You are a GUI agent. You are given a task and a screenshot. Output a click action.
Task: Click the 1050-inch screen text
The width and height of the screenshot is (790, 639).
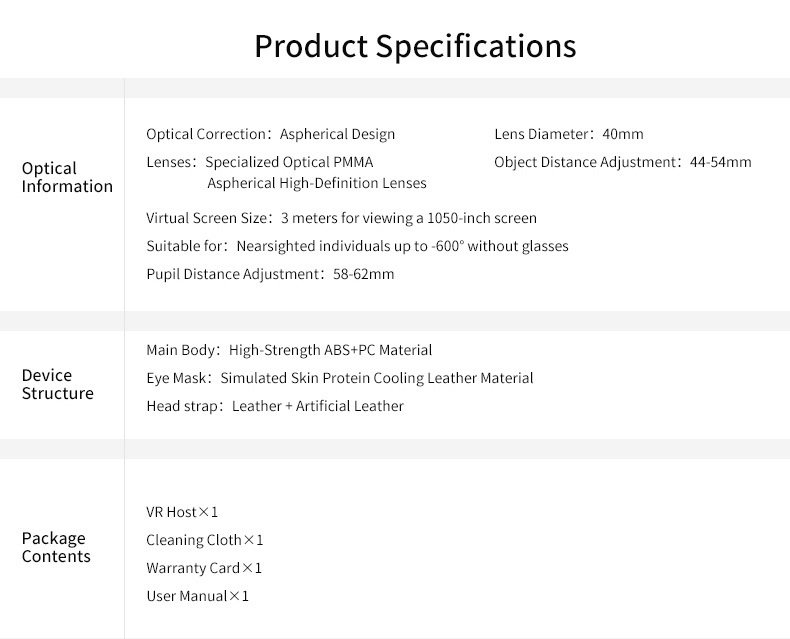482,218
